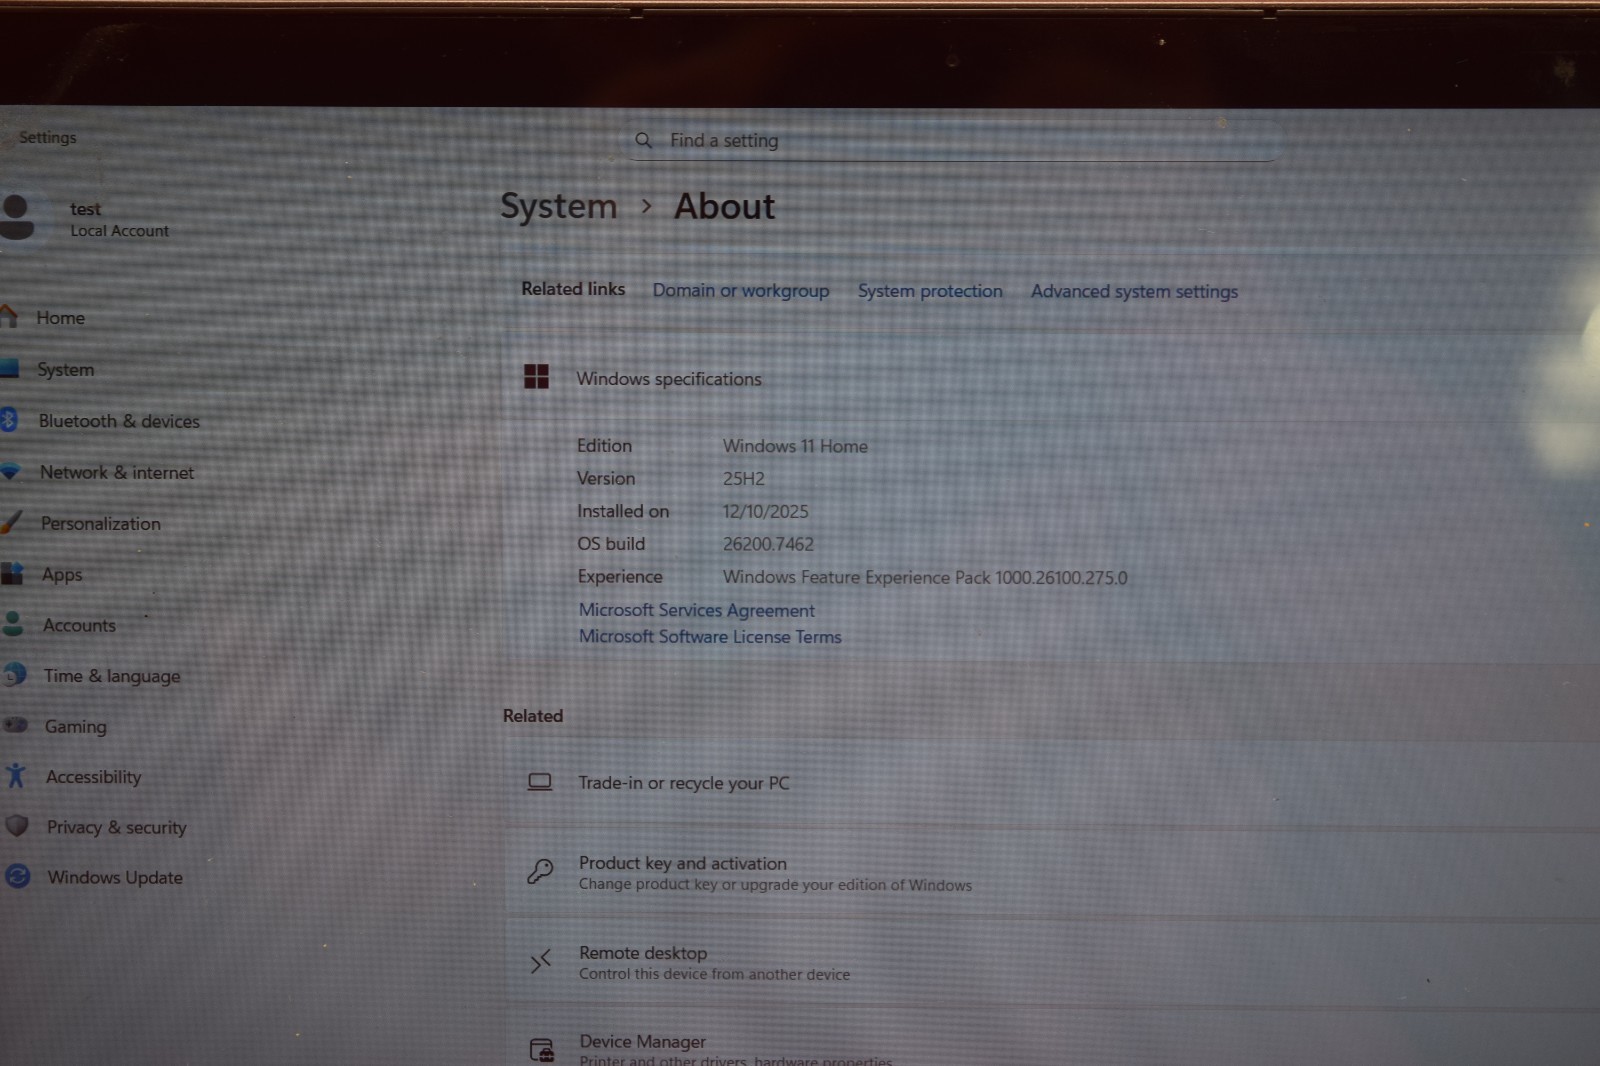Click the Personalization brush icon
Image resolution: width=1600 pixels, height=1066 pixels.
coord(11,522)
